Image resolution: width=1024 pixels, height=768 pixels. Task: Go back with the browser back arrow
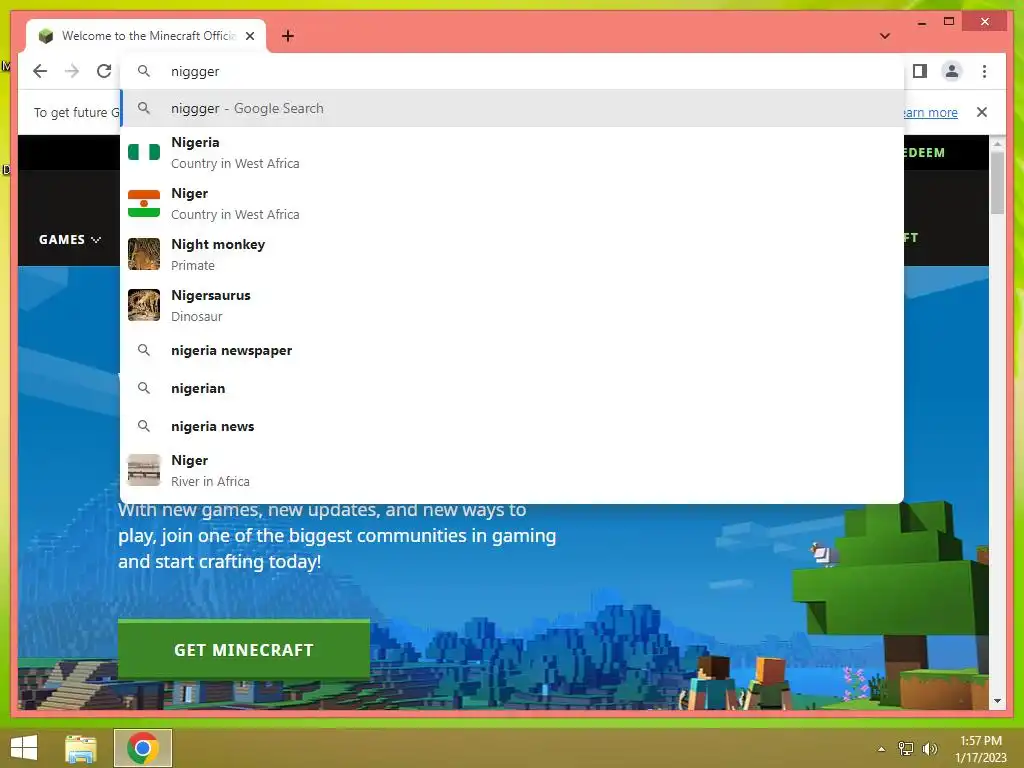[40, 71]
